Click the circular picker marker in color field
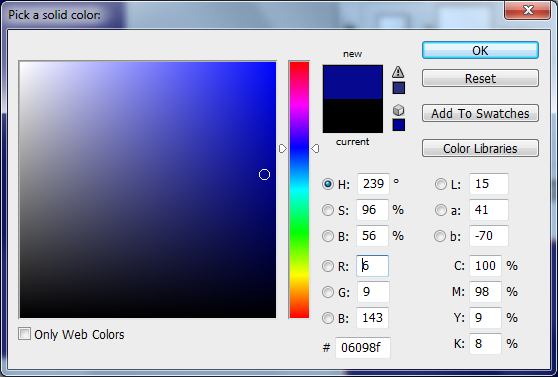Viewport: 558px width, 377px height. tap(264, 174)
